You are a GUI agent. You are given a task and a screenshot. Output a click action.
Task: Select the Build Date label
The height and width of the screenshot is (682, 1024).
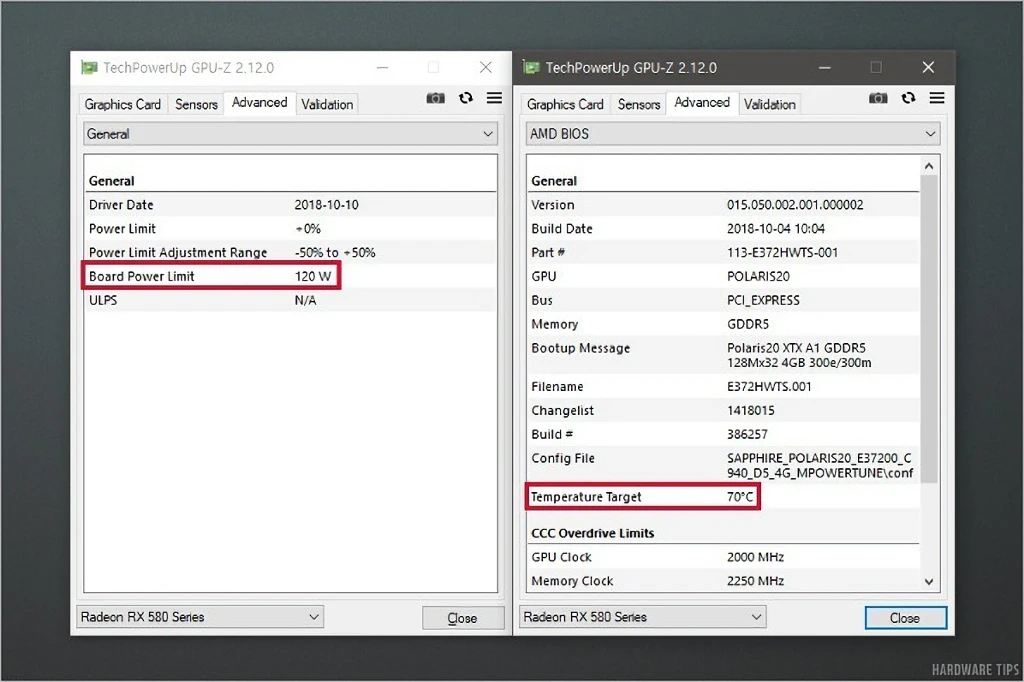coord(562,229)
